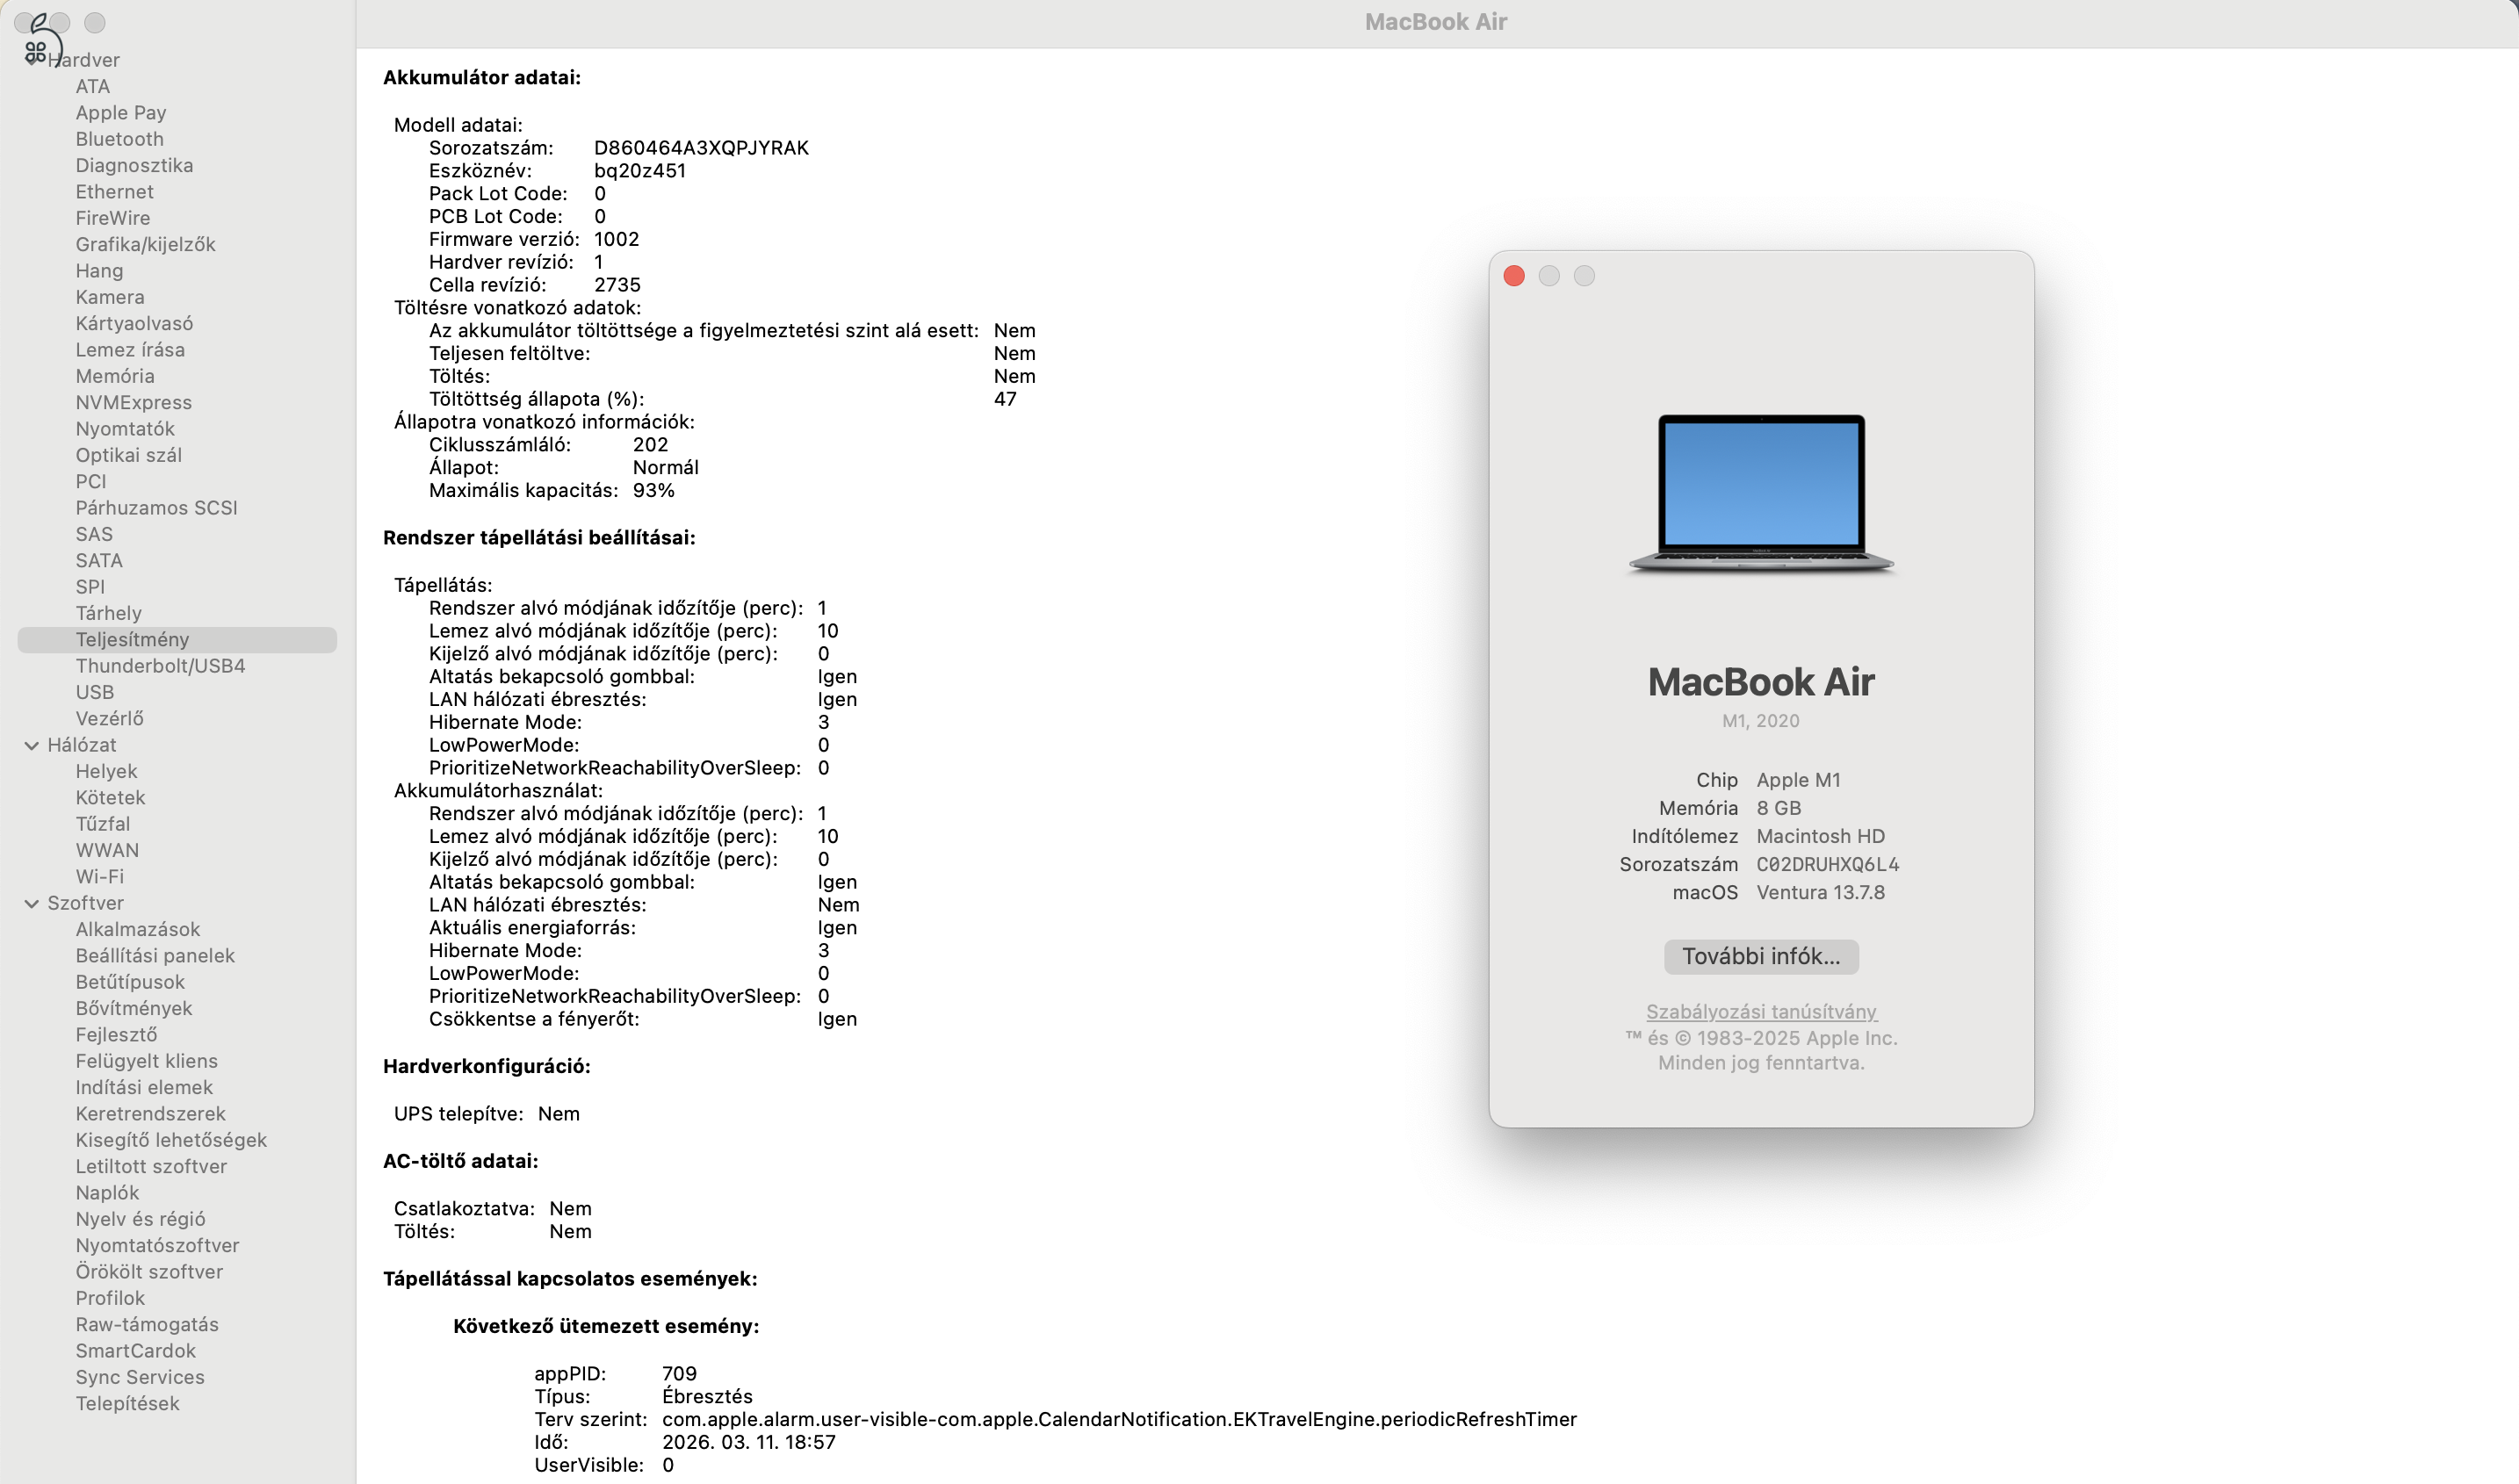Click the clover-shaped overlay icon near Hardver
This screenshot has height=1484, width=2519.
36,51
